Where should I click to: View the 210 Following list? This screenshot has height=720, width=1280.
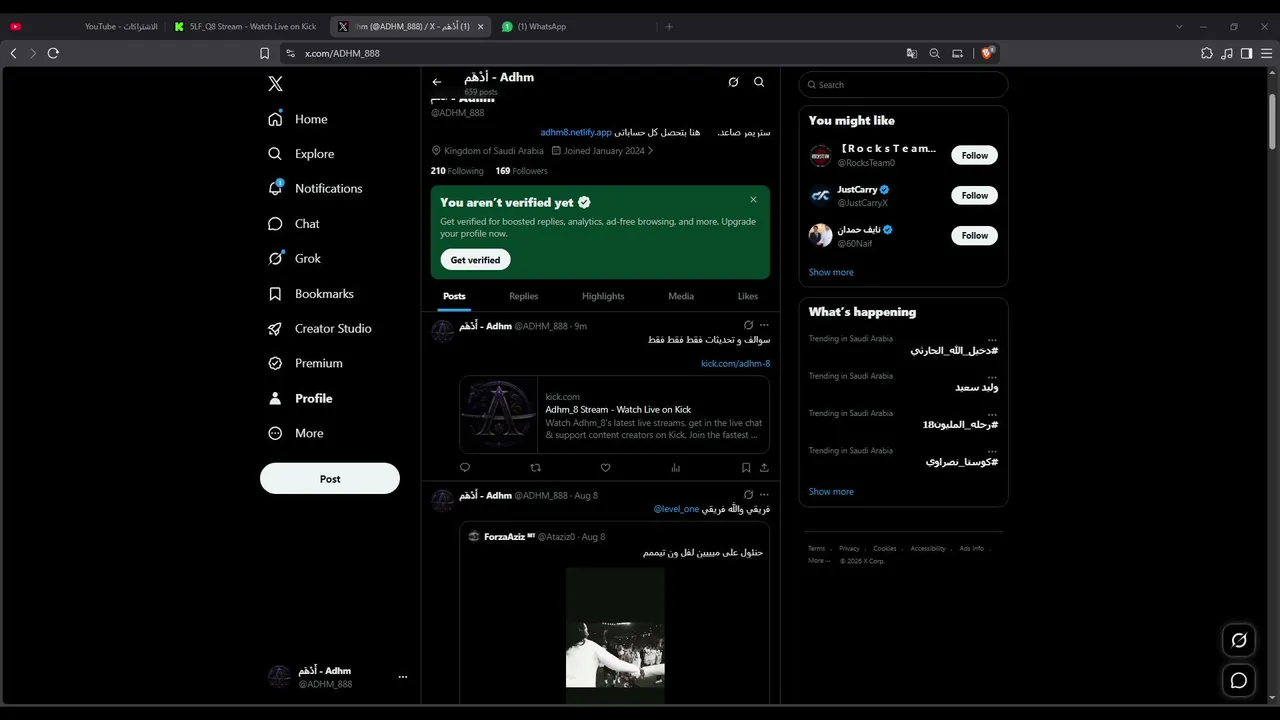click(x=457, y=171)
